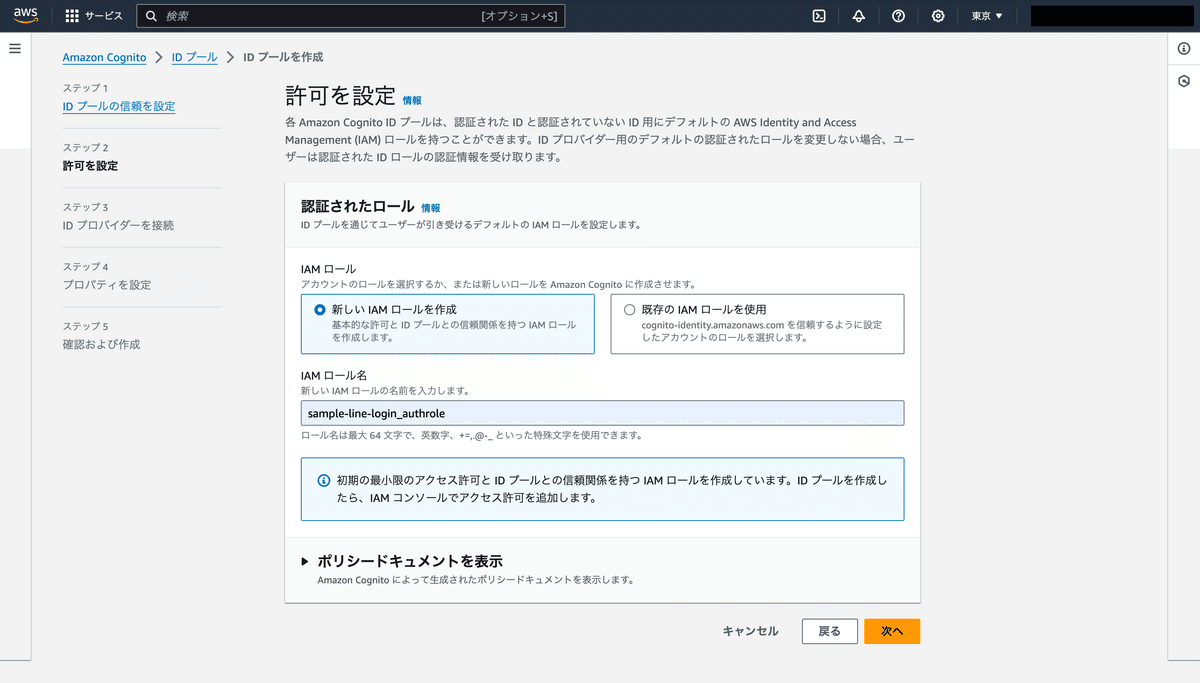Click the 戻る button
Image resolution: width=1200 pixels, height=683 pixels.
point(830,631)
